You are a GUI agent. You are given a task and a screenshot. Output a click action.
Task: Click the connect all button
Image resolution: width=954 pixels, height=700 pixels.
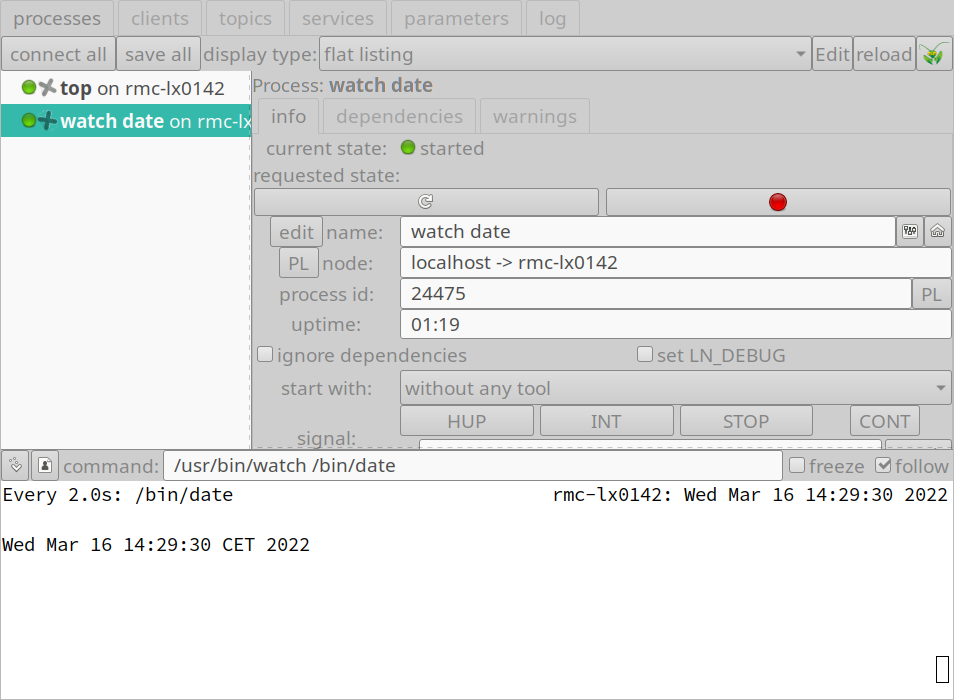[x=58, y=54]
